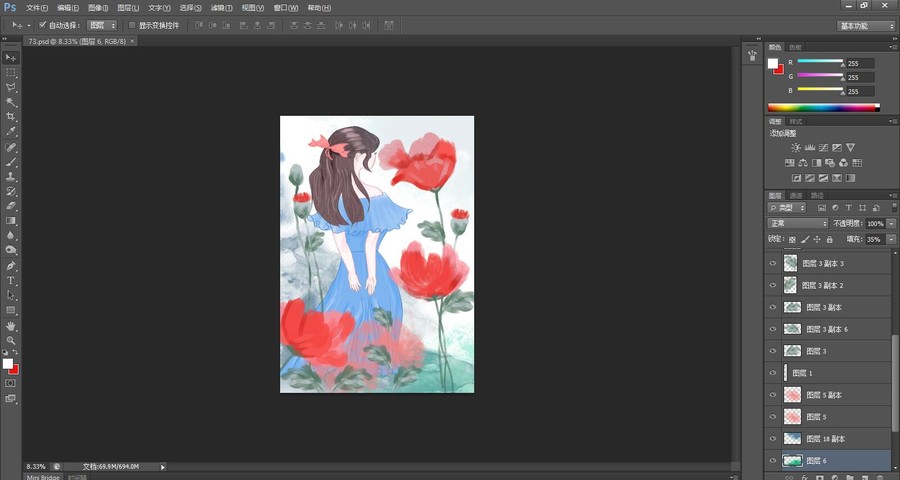Open the Layers panel flyout menu
900x480 pixels.
tap(894, 196)
